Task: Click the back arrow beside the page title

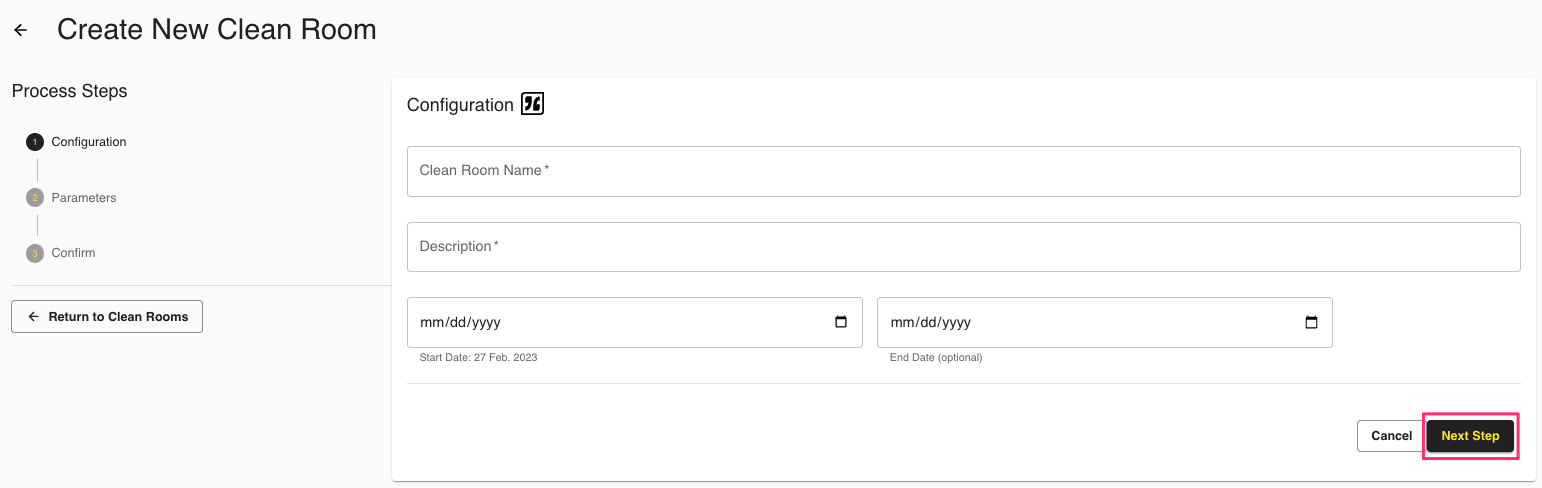Action: pos(20,31)
